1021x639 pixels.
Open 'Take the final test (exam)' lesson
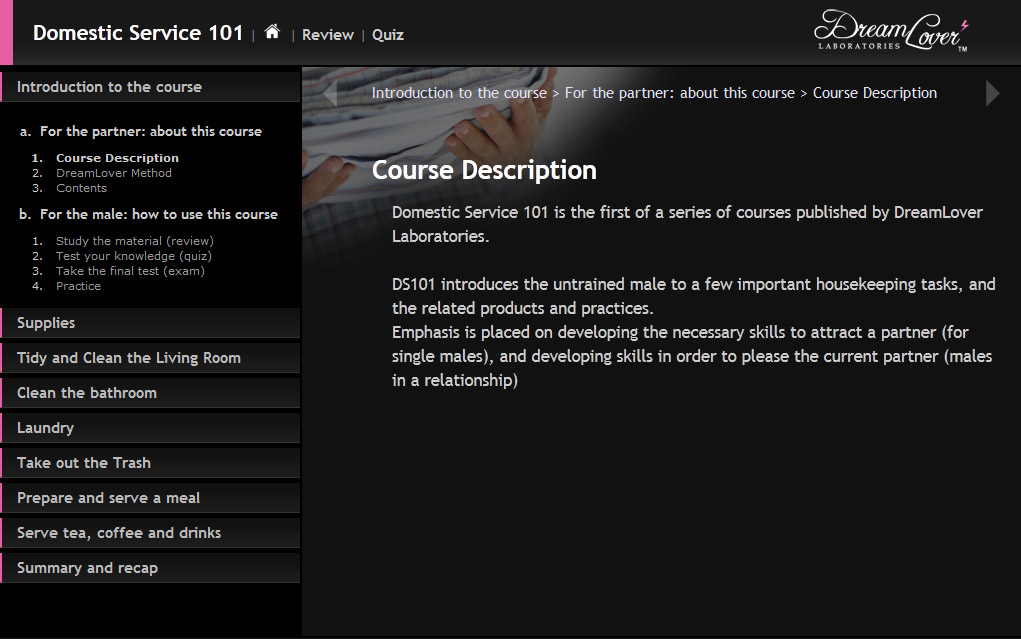pos(130,271)
